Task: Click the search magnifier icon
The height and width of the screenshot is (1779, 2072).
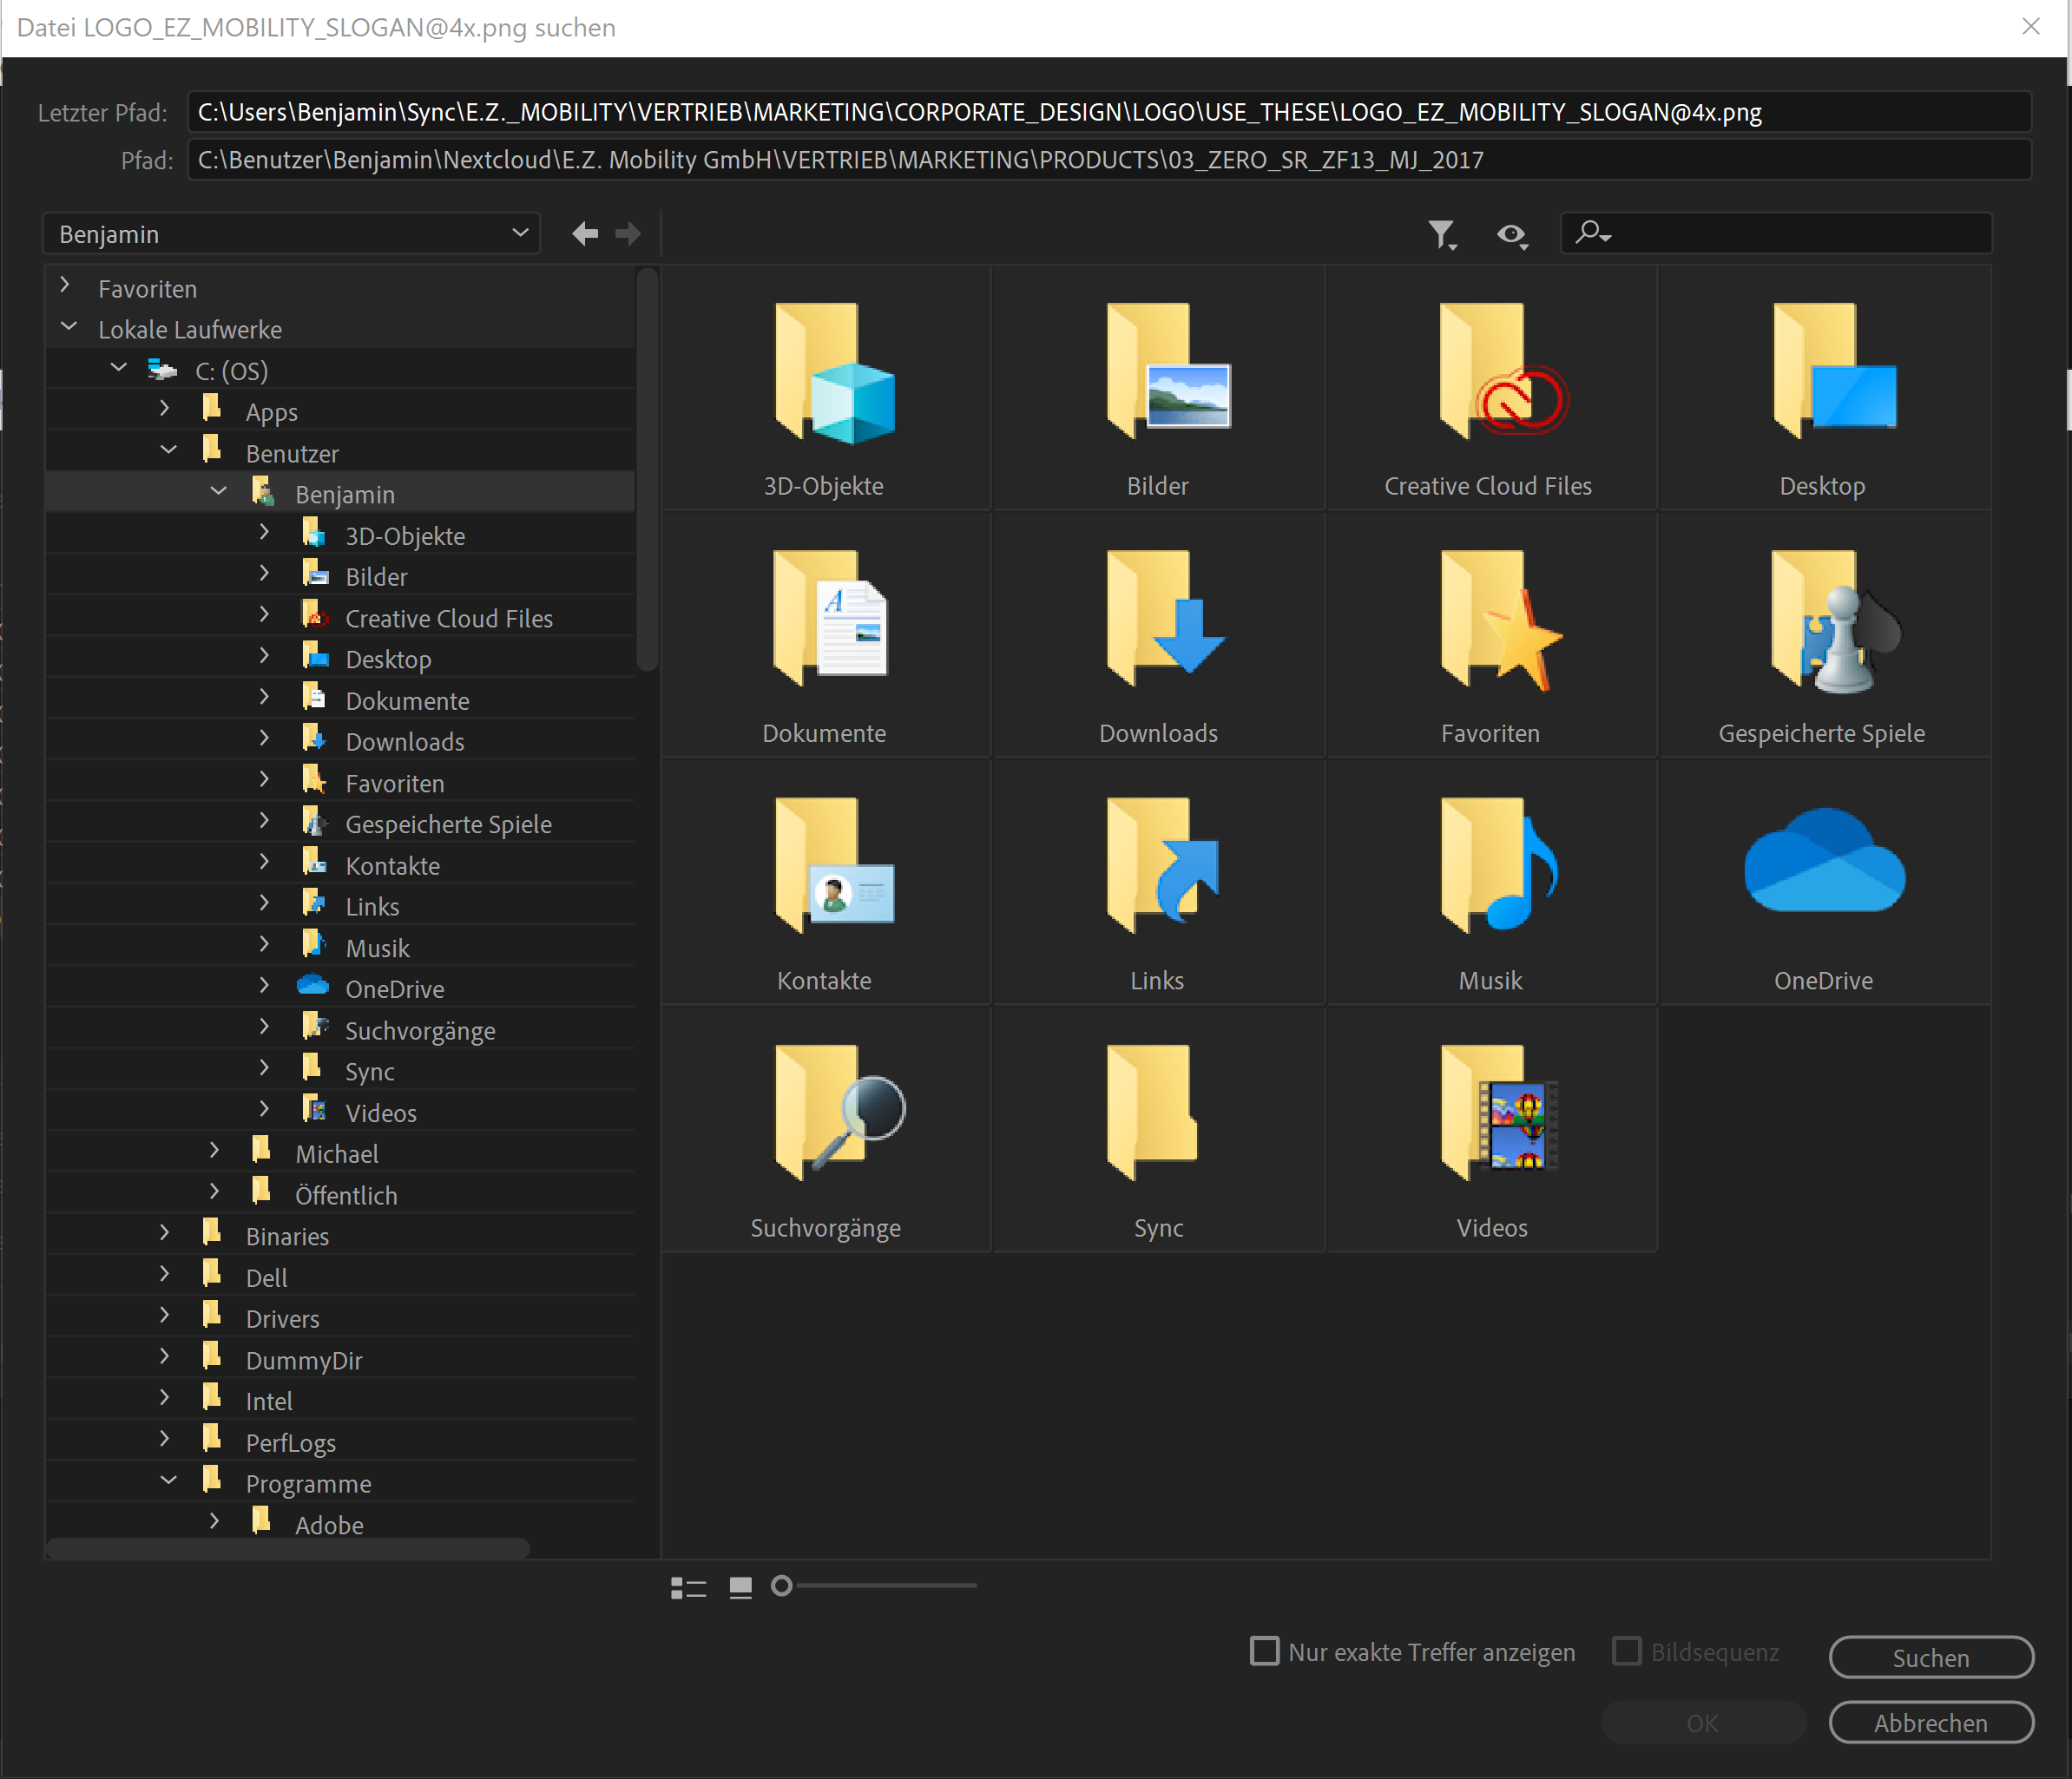Action: (1595, 234)
